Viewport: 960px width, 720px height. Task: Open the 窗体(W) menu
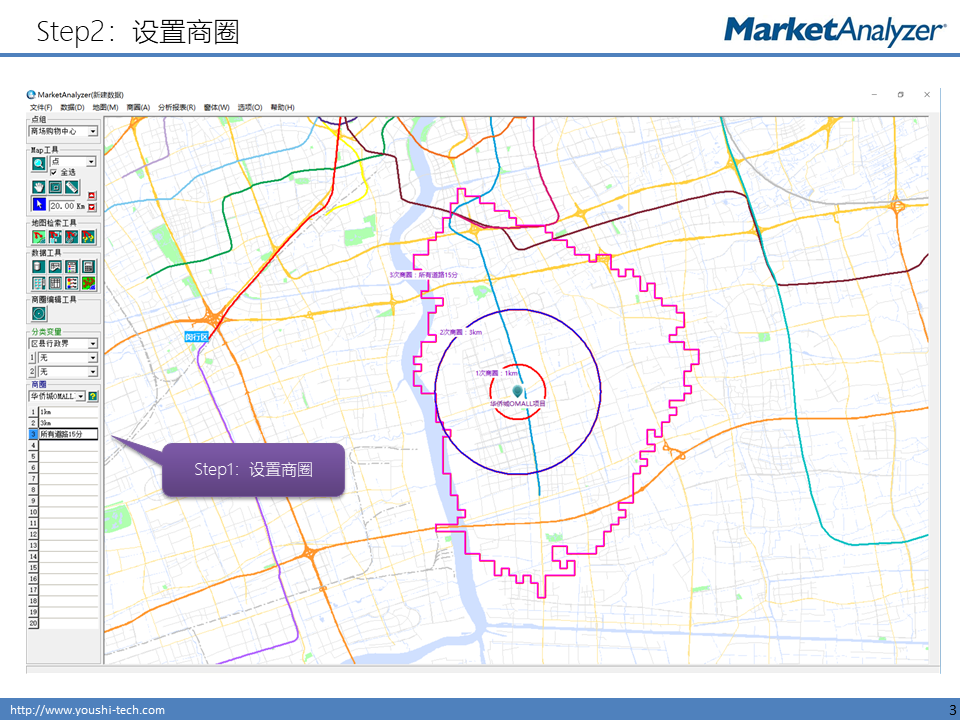(x=217, y=107)
